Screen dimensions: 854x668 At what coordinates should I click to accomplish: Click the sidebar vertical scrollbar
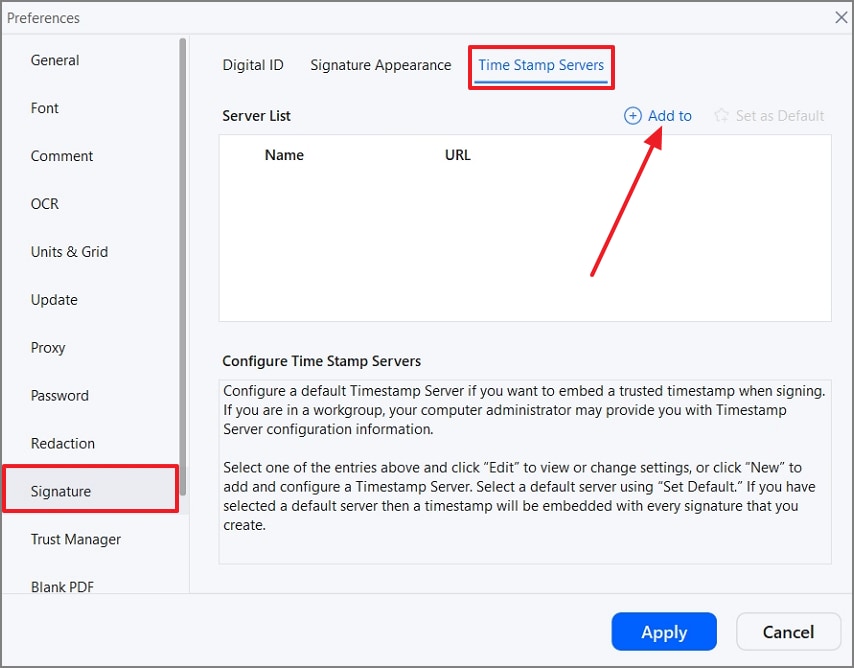pos(183,250)
